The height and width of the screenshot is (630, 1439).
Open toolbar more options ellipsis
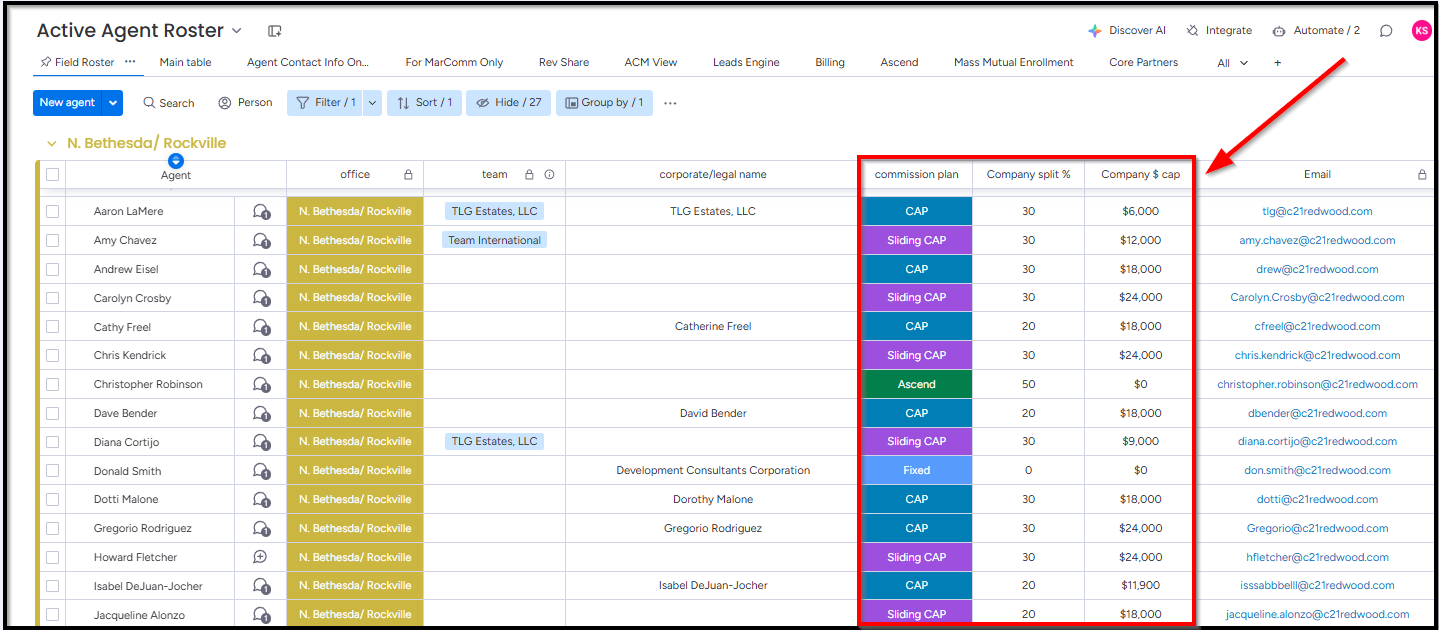point(670,103)
